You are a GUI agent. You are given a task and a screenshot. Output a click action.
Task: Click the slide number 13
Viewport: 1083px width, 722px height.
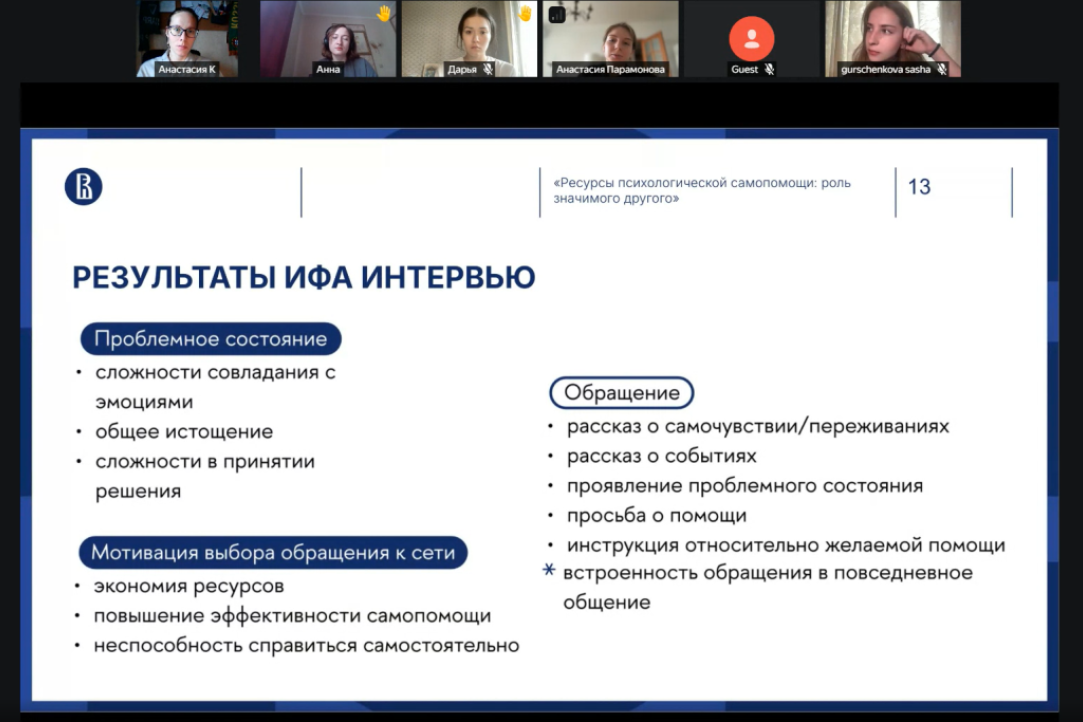pos(919,187)
